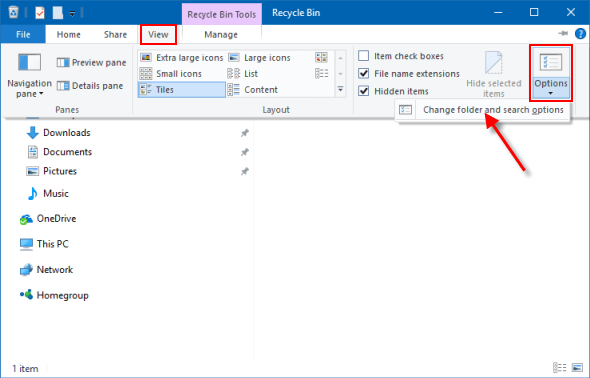Switch to large thumbnails view in status bar
590x378 pixels.
tap(577, 367)
